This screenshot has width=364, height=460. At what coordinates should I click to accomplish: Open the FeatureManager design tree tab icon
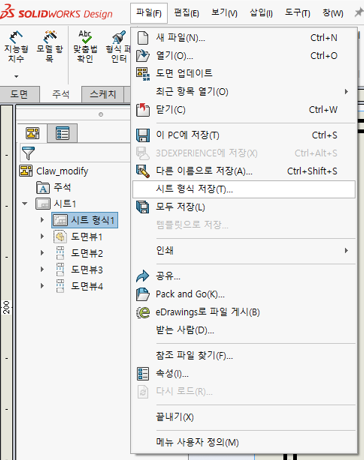click(x=33, y=133)
